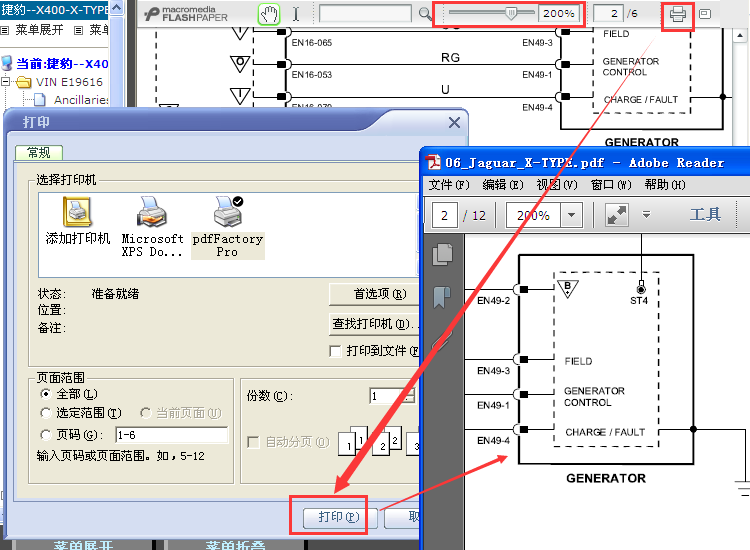The width and height of the screenshot is (750, 550).
Task: Open Adobe Reader bookmarks panel
Action: click(x=443, y=297)
